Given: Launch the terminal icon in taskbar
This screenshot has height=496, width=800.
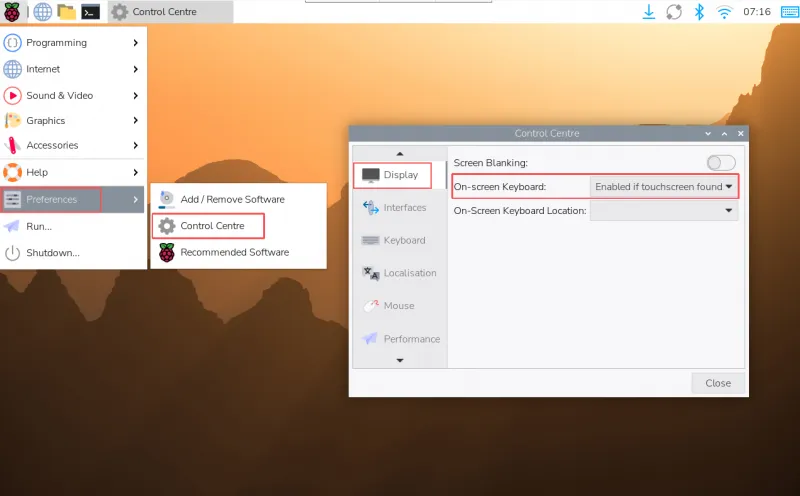Looking at the screenshot, I should tap(90, 12).
